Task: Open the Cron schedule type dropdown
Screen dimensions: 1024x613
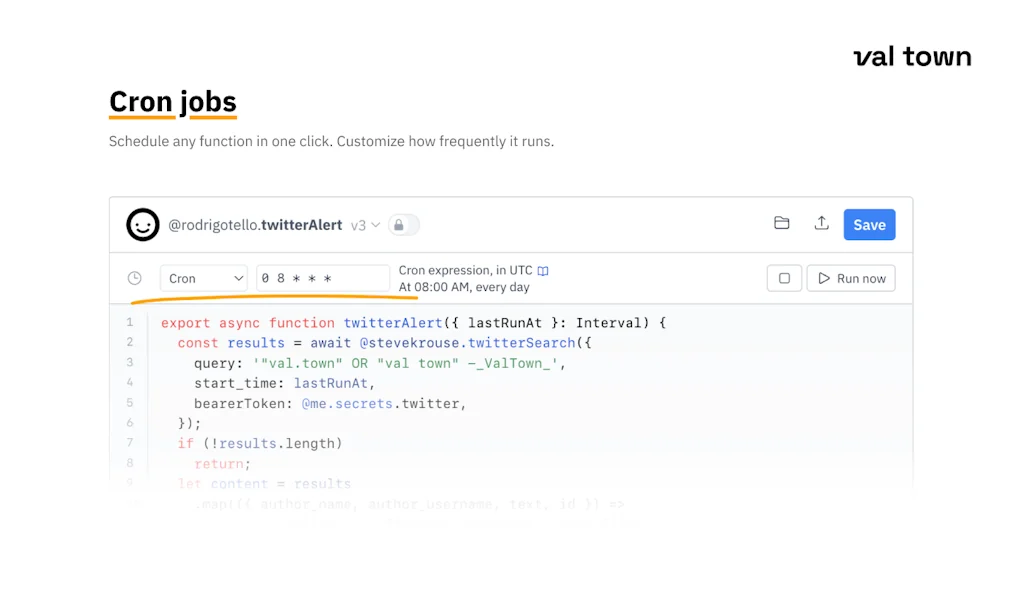Action: tap(204, 278)
